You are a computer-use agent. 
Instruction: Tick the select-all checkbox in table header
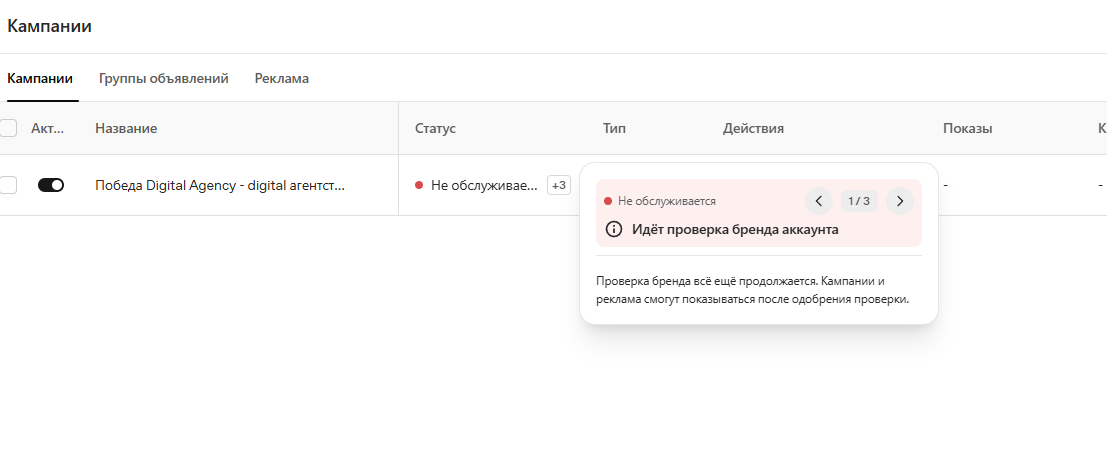click(8, 128)
